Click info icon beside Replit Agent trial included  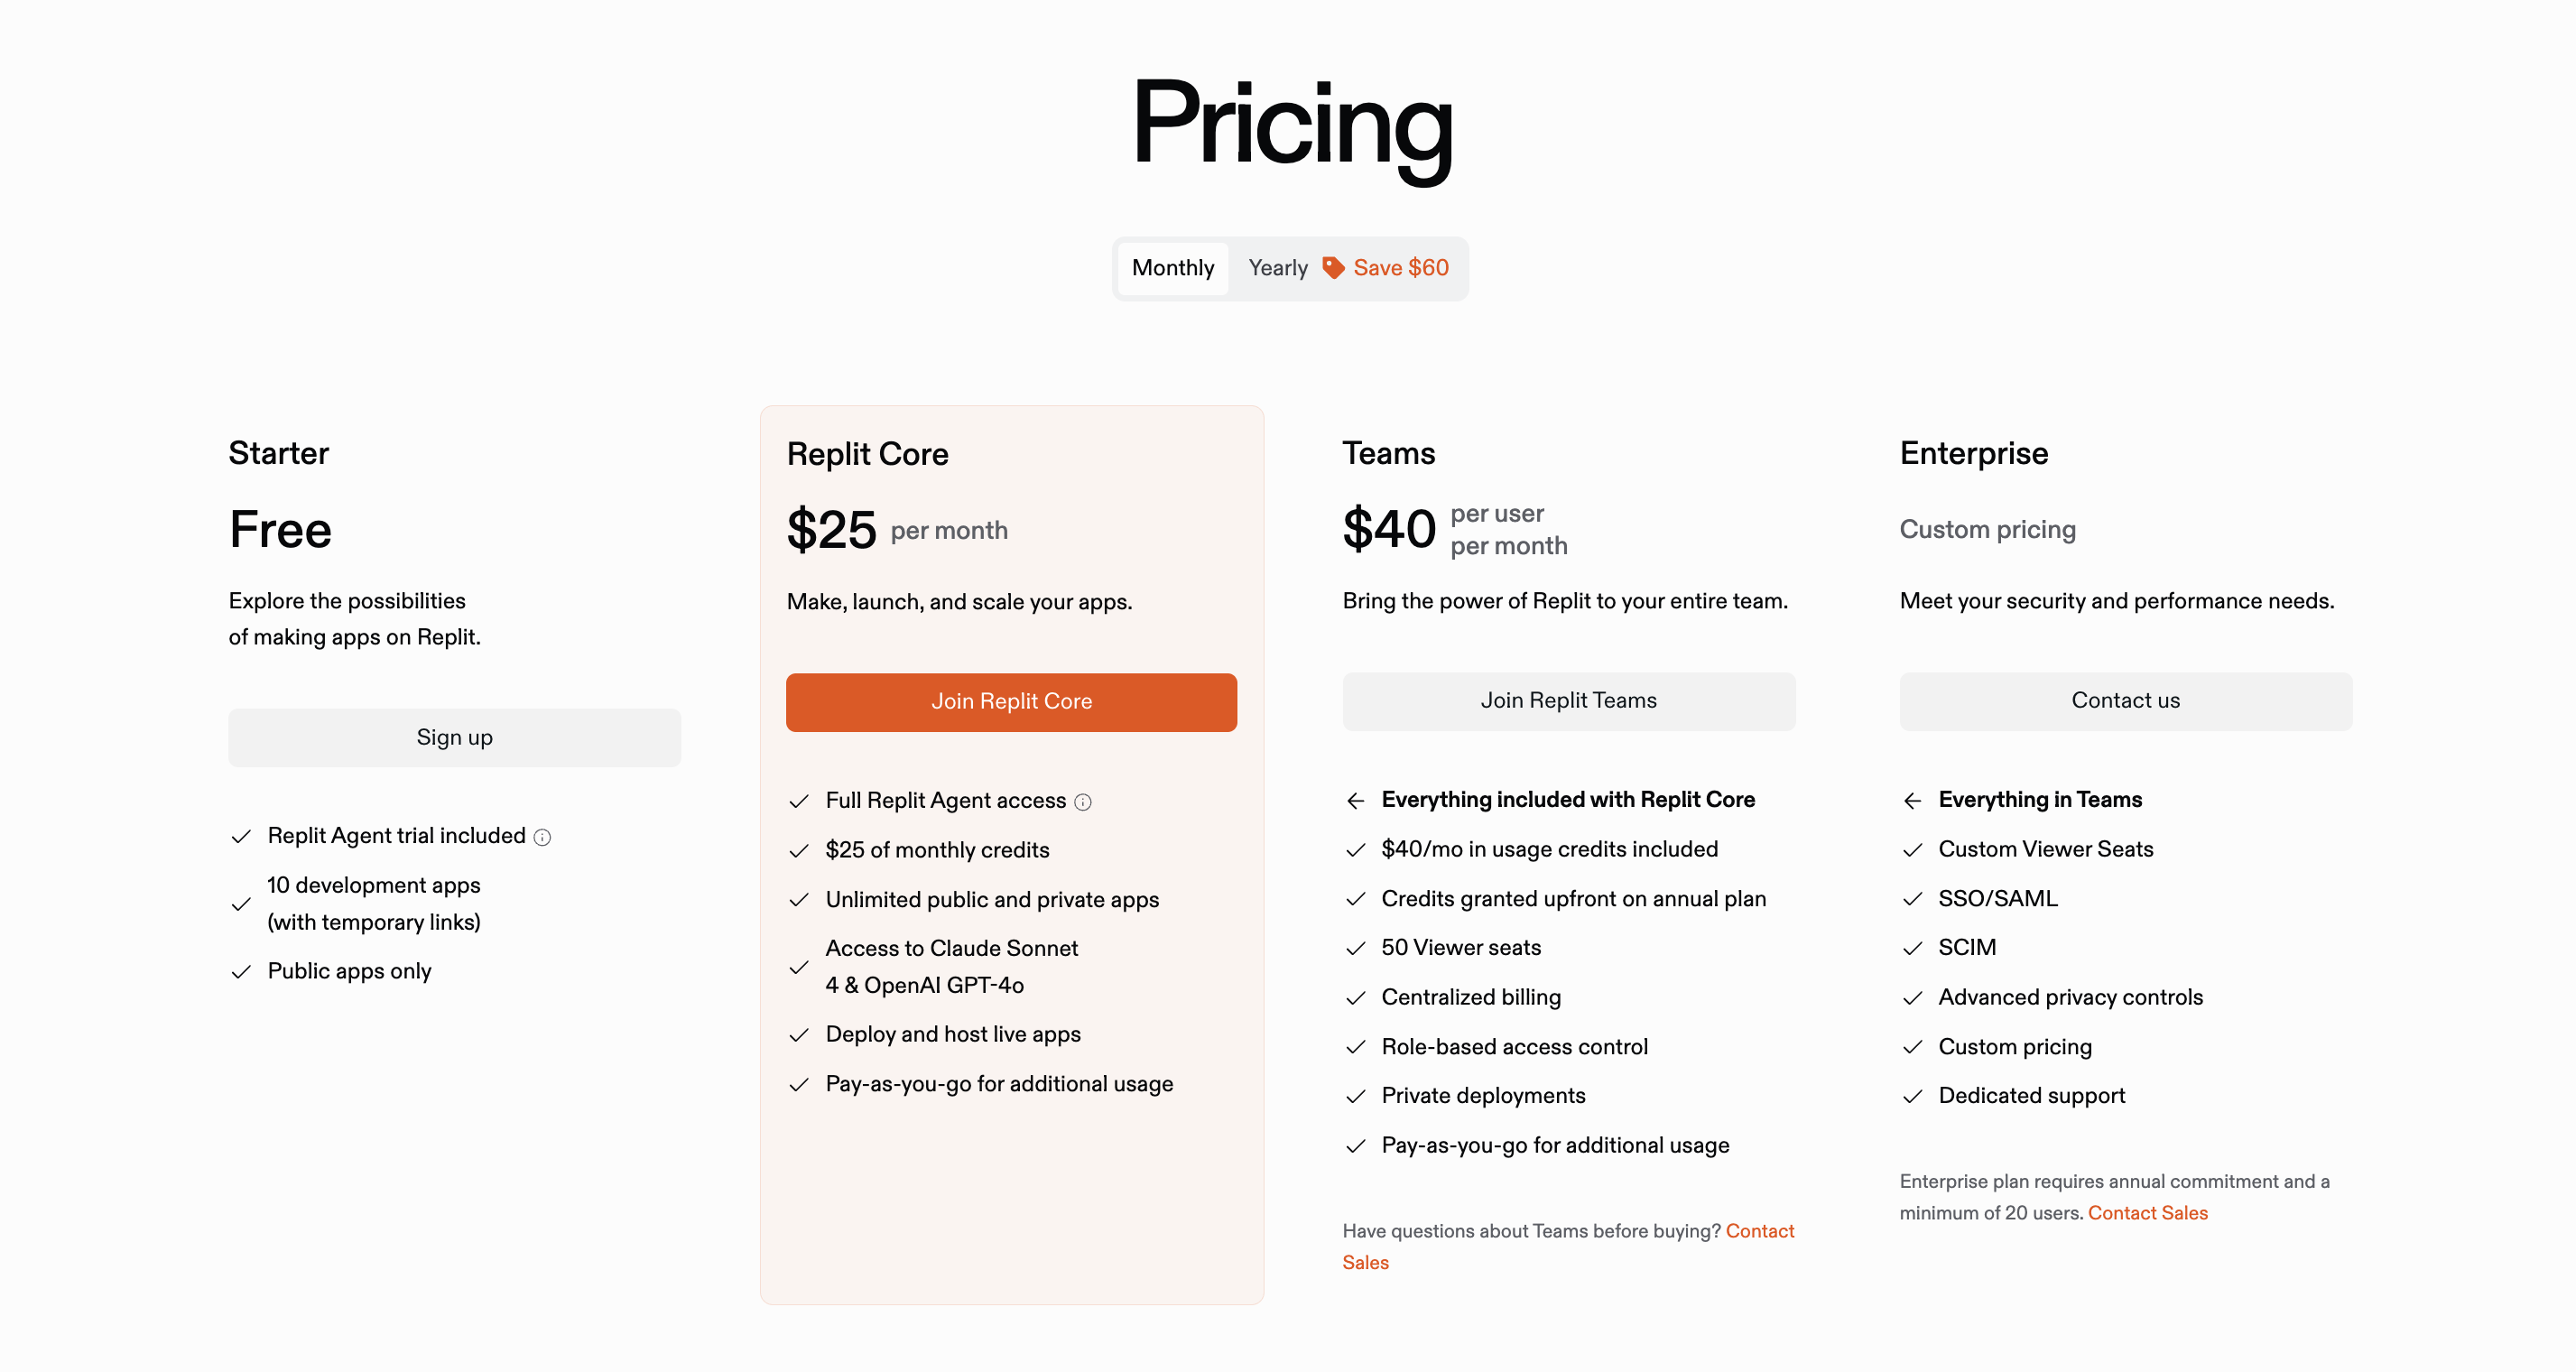tap(542, 837)
